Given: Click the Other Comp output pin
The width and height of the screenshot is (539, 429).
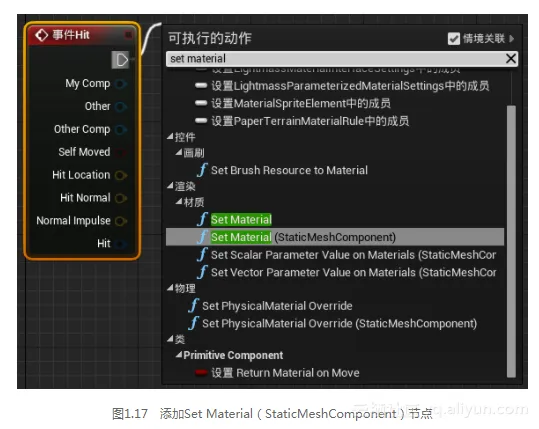Looking at the screenshot, I should coord(121,130).
